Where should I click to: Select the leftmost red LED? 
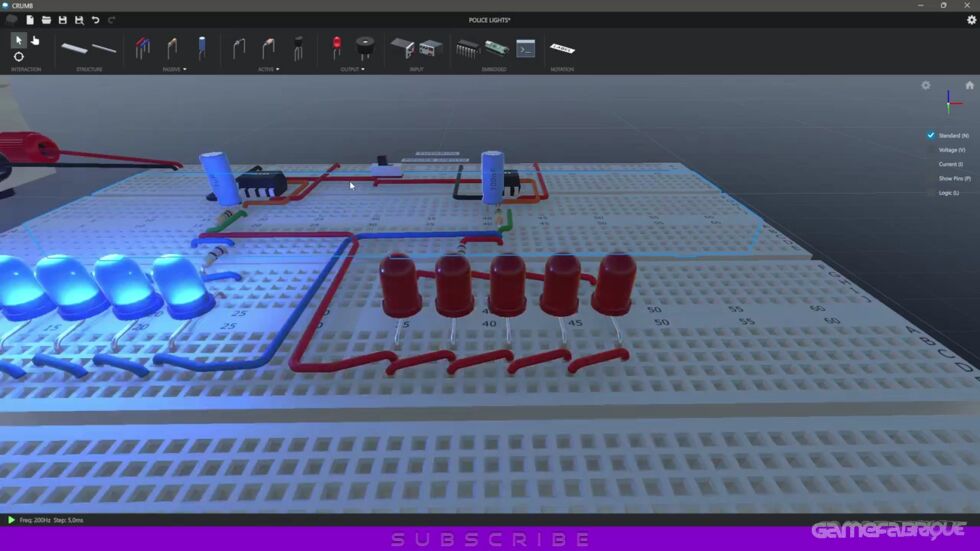399,284
